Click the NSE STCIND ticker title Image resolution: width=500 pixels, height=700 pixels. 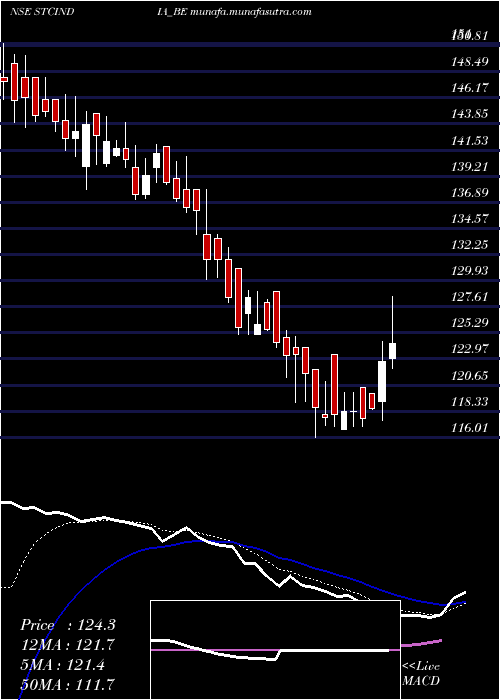click(42, 12)
